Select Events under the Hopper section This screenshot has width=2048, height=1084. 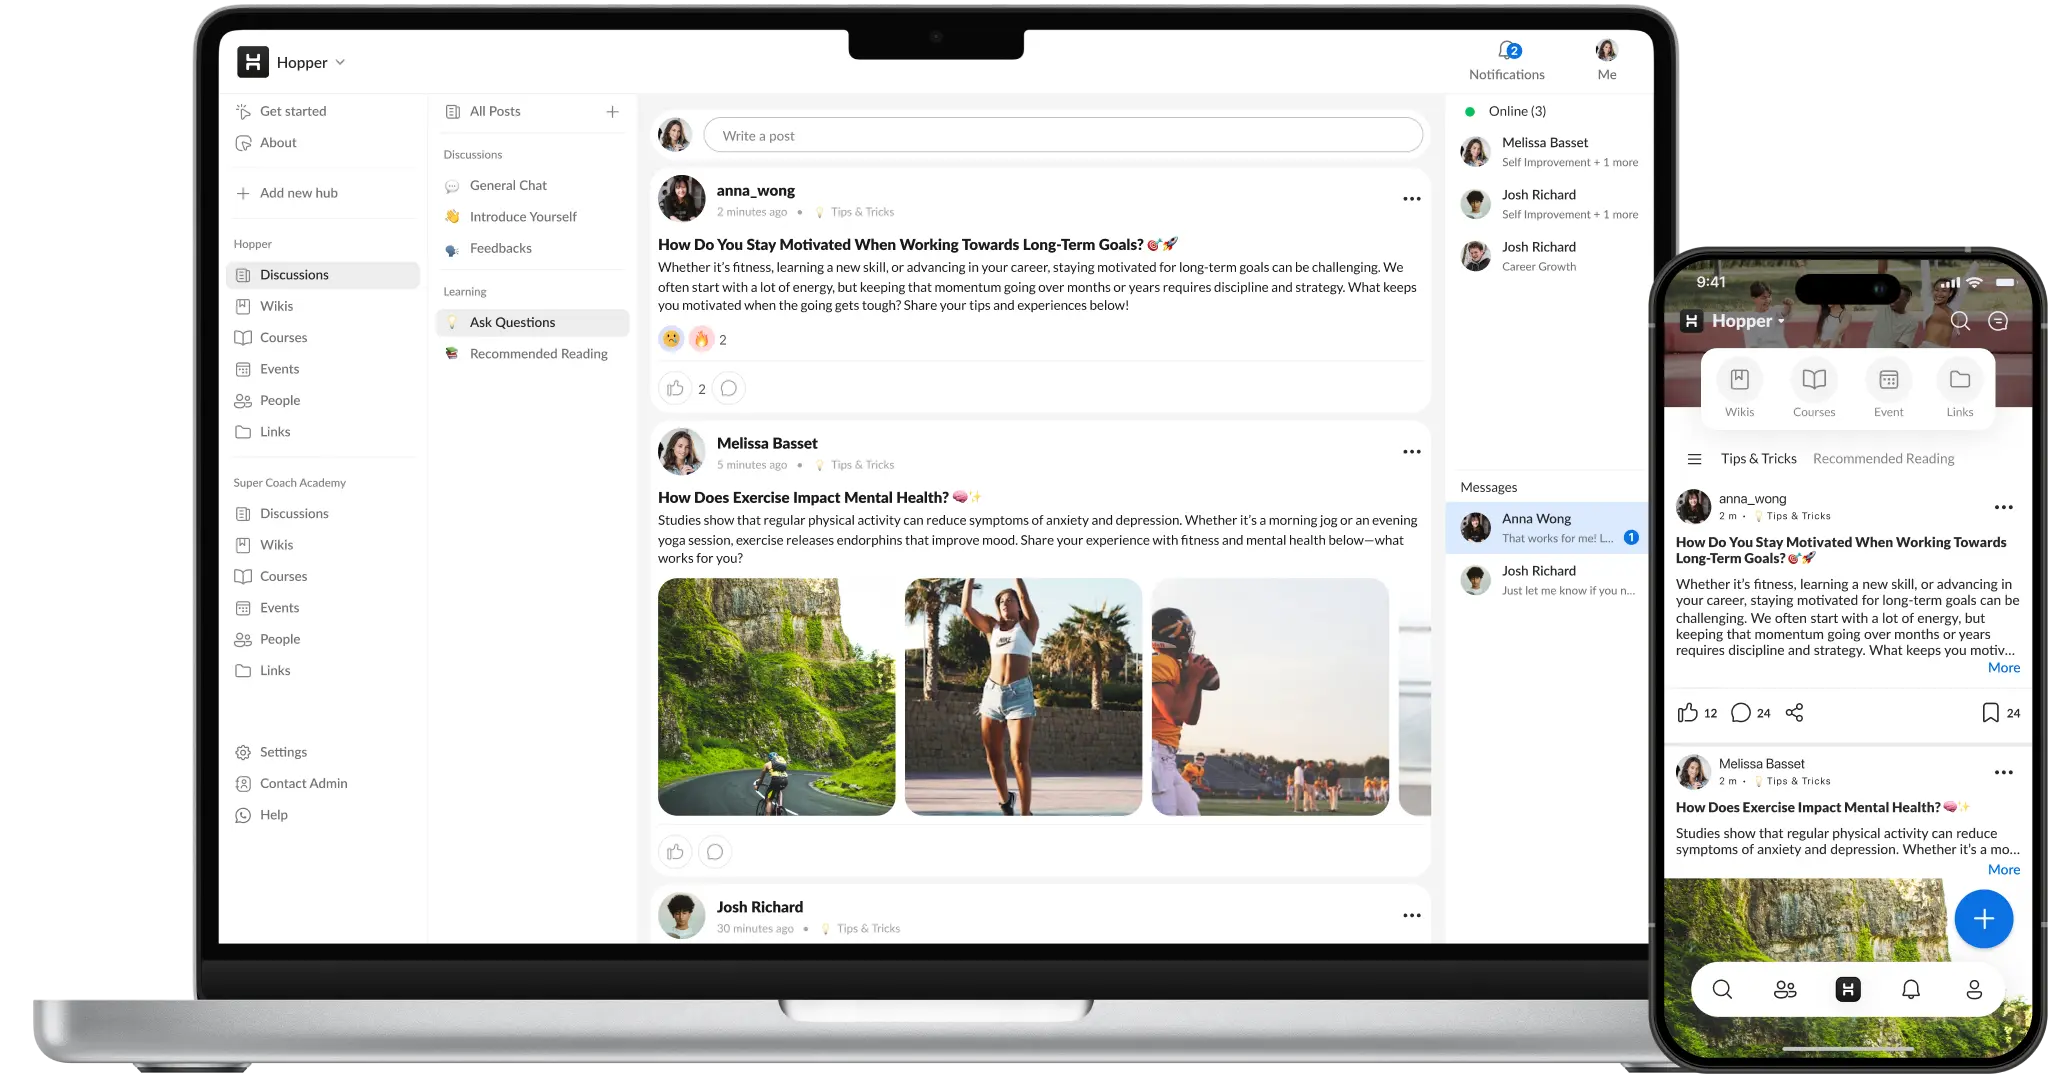[267, 369]
